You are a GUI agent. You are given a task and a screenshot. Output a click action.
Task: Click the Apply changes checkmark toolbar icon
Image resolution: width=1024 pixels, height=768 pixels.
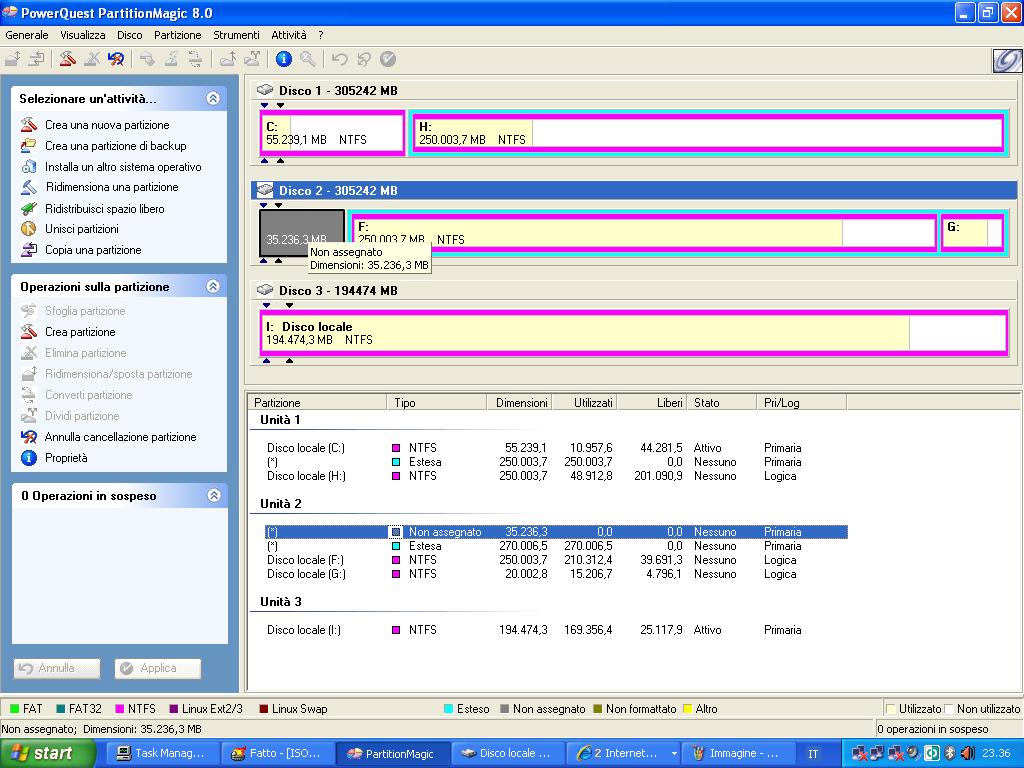coord(388,59)
